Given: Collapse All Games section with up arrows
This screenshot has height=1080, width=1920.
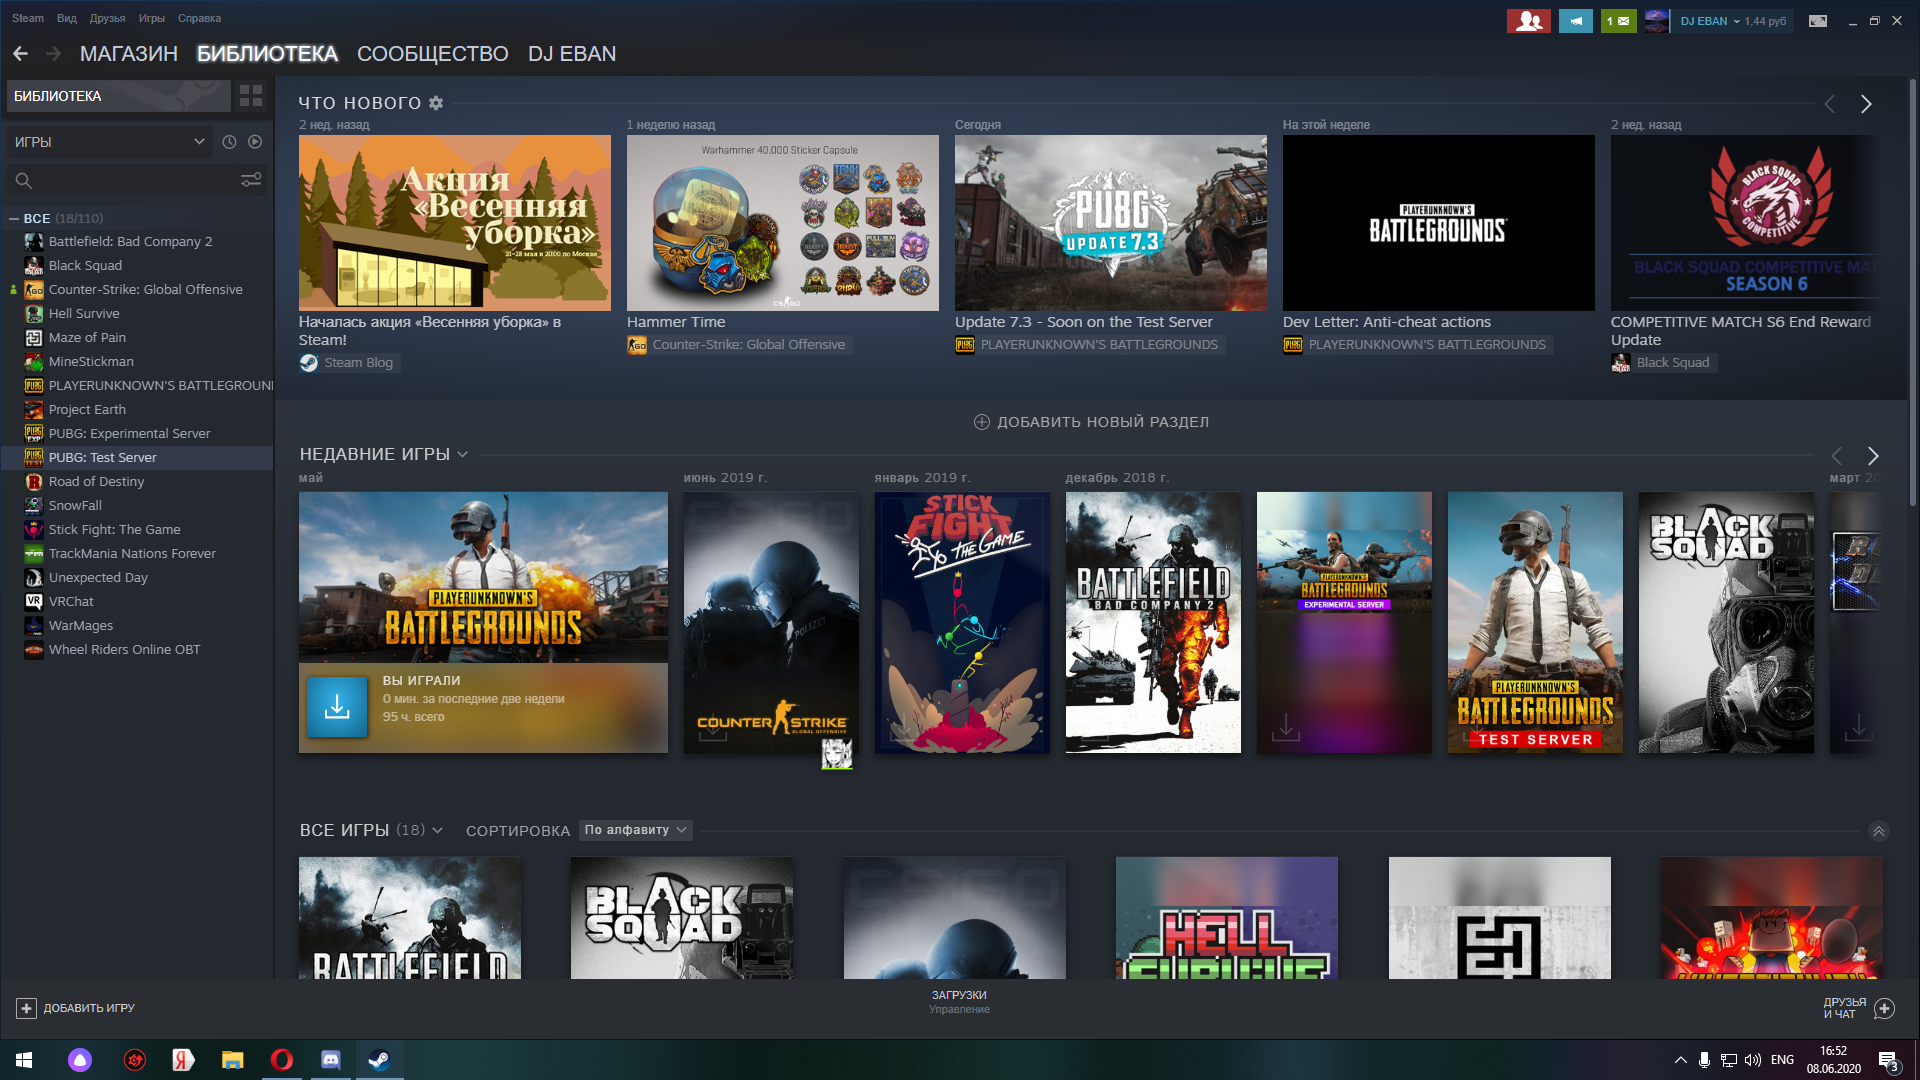Looking at the screenshot, I should (x=1879, y=831).
